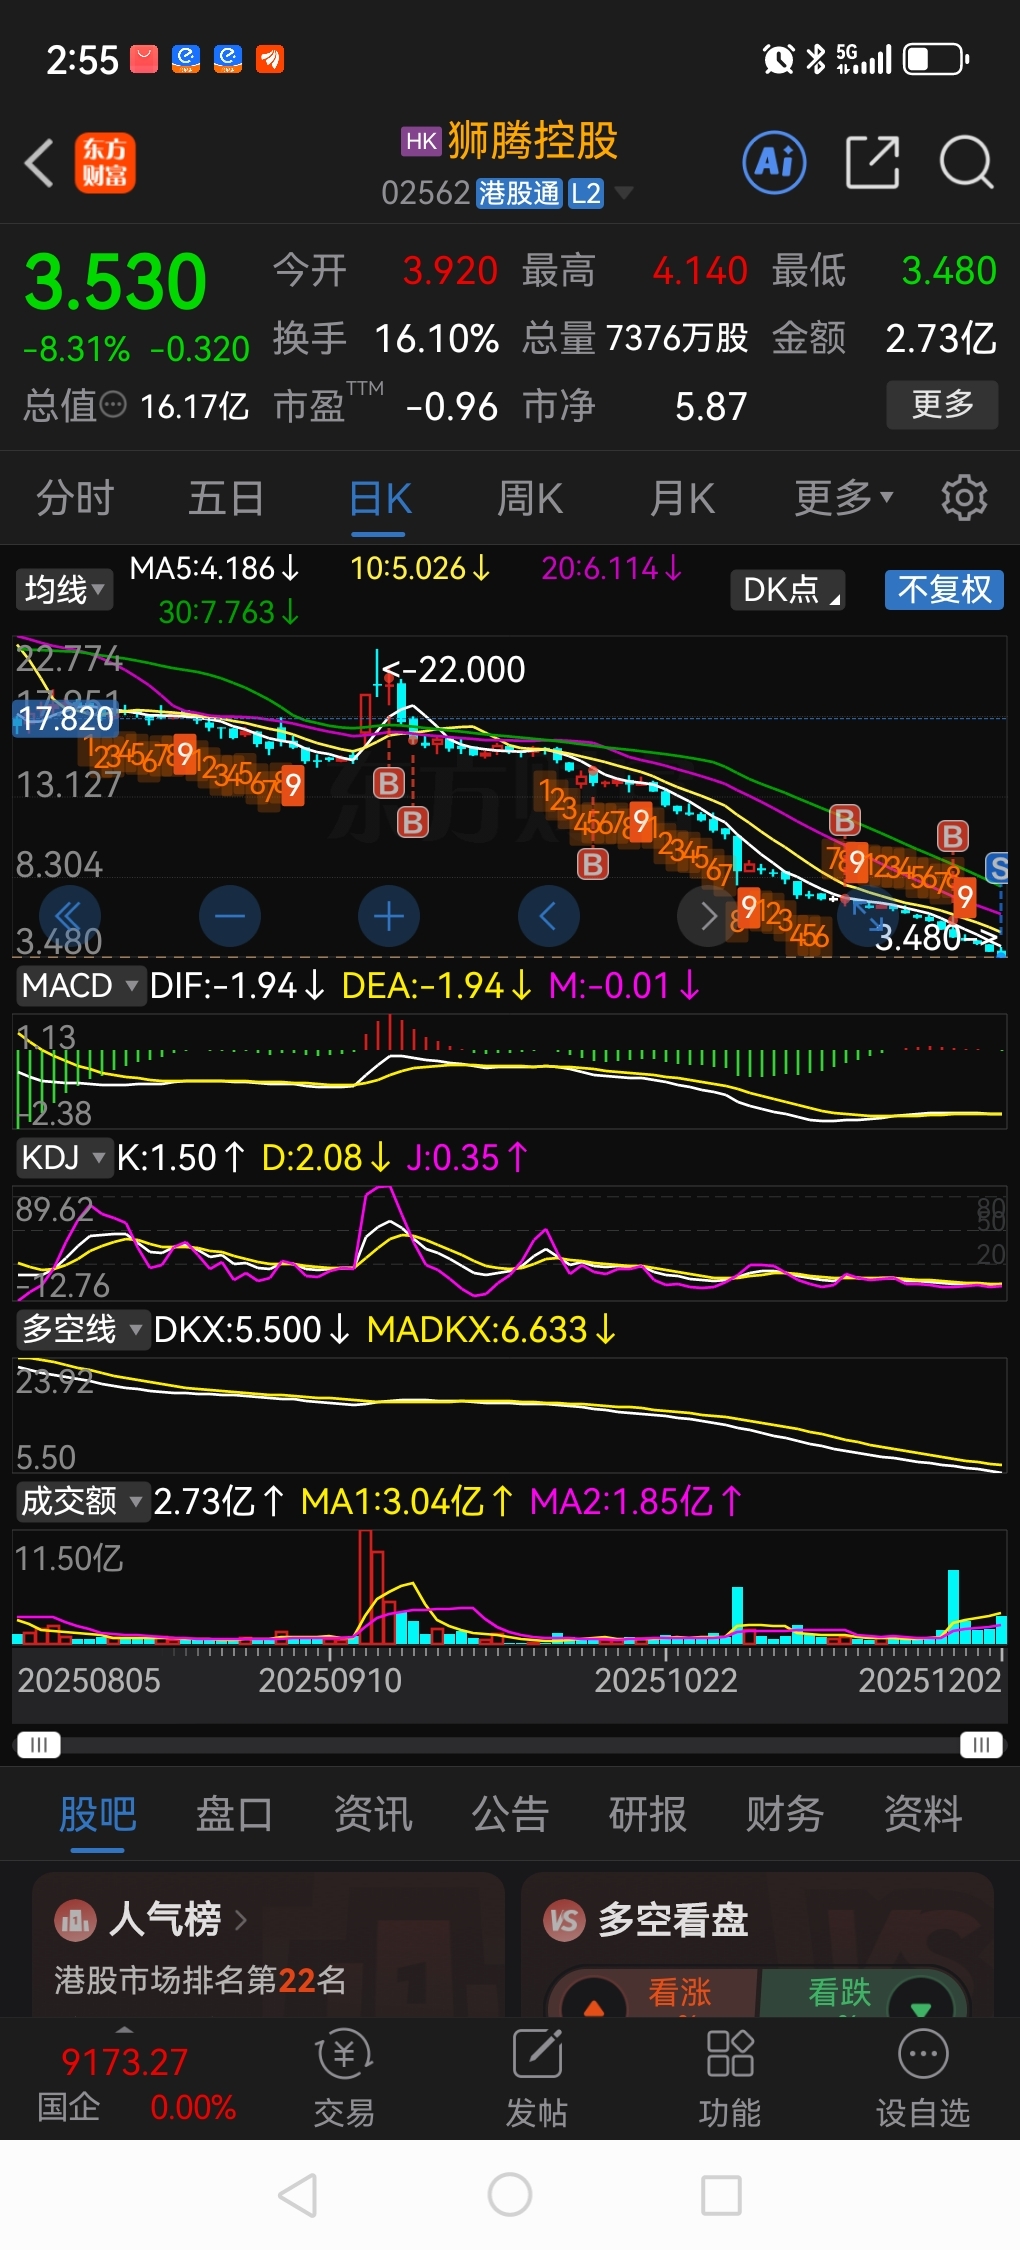Tap the 港股市场排名第22名 text
The height and width of the screenshot is (2250, 1020).
pyautogui.click(x=200, y=1980)
